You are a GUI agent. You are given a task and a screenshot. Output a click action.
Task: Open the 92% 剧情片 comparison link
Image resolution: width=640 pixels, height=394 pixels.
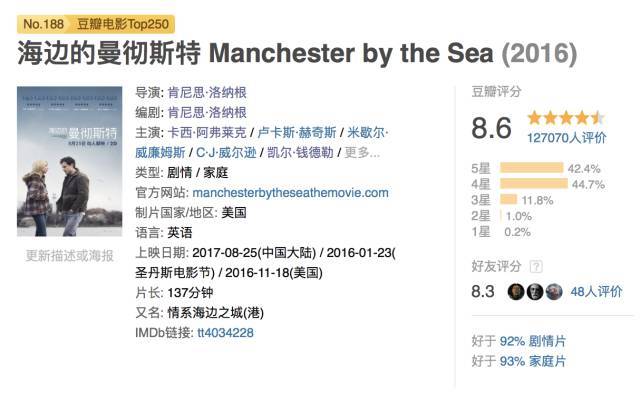(533, 341)
